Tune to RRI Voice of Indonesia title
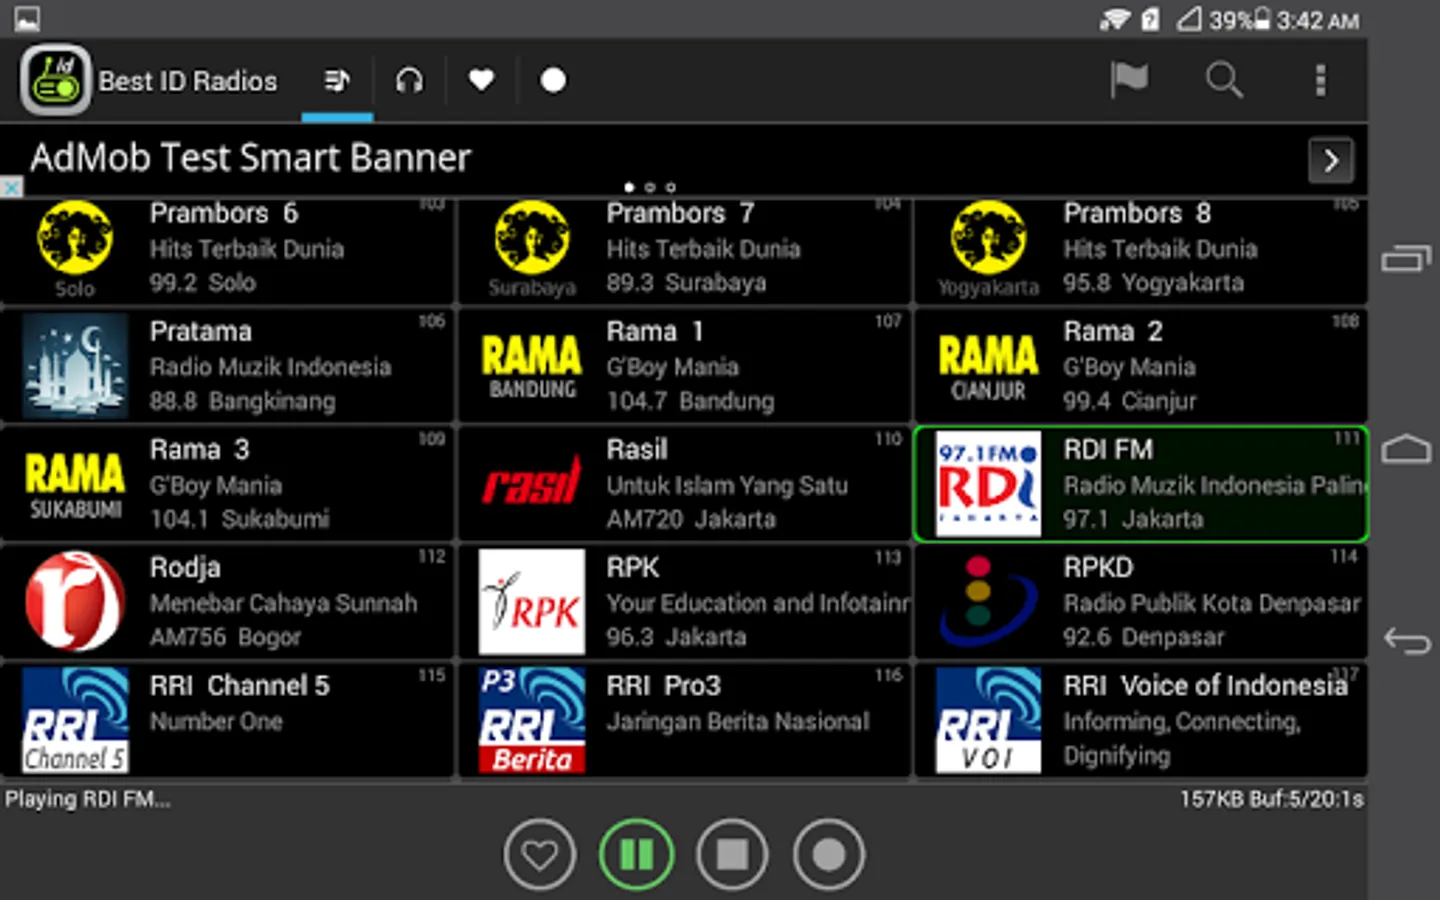 pyautogui.click(x=1205, y=685)
